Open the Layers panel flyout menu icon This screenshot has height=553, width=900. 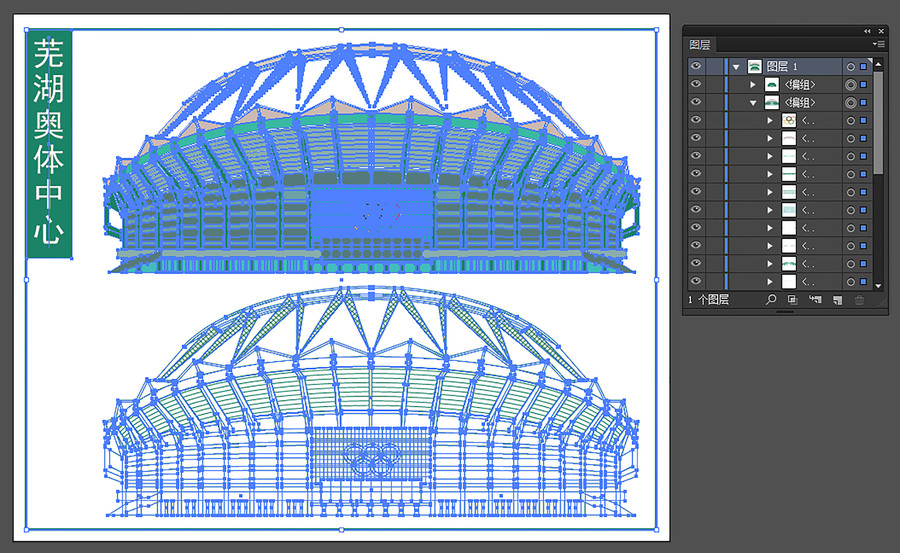[x=878, y=44]
